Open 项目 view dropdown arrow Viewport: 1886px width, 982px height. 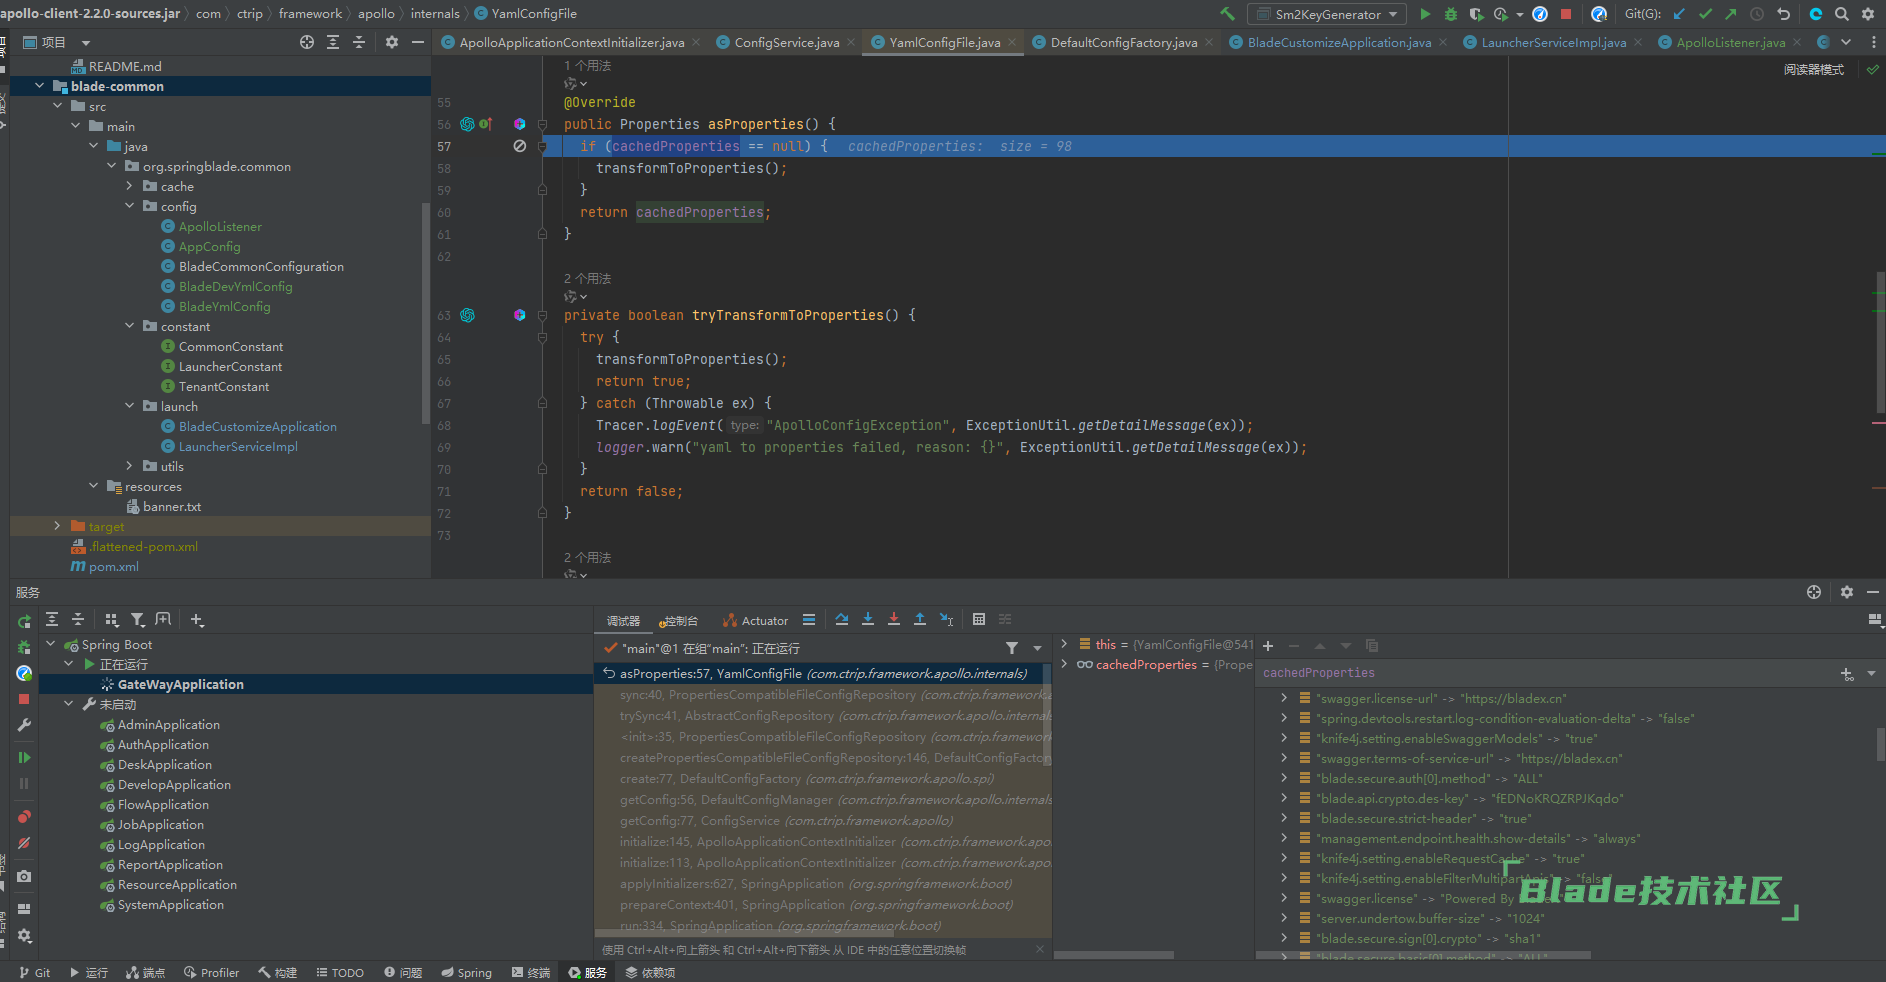click(x=86, y=43)
